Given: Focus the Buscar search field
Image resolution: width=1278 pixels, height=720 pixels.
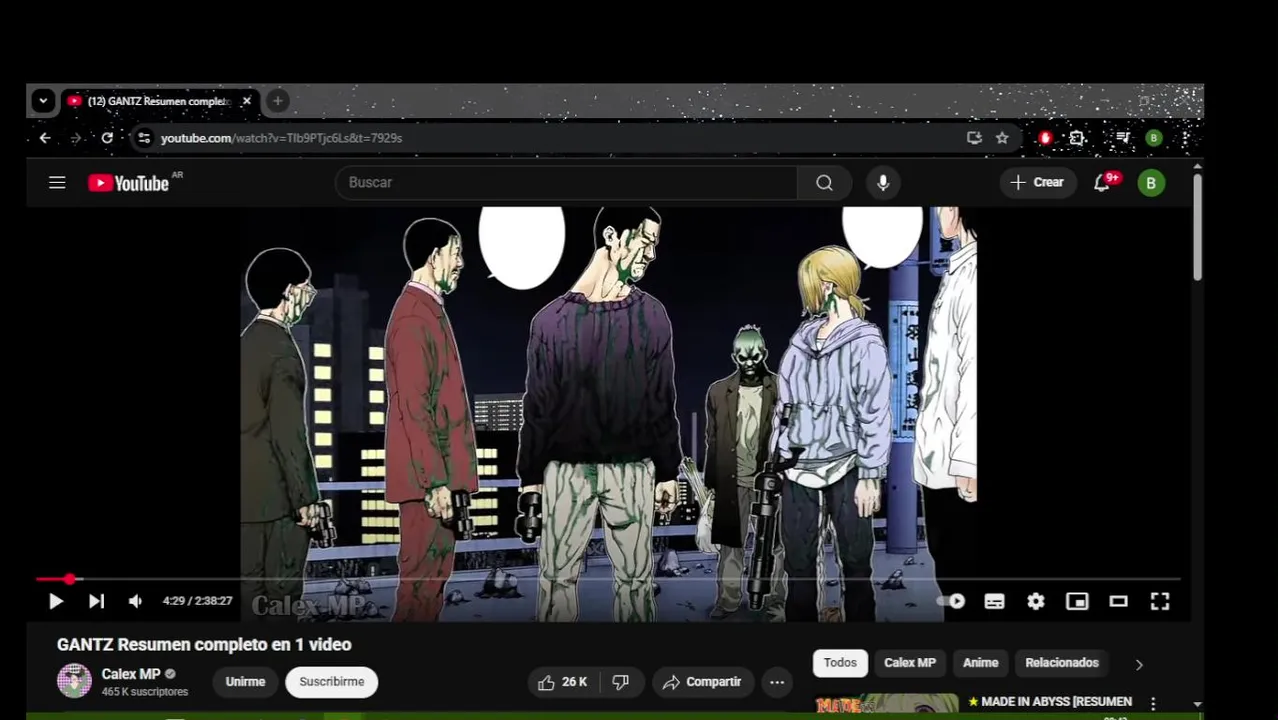Looking at the screenshot, I should point(567,183).
